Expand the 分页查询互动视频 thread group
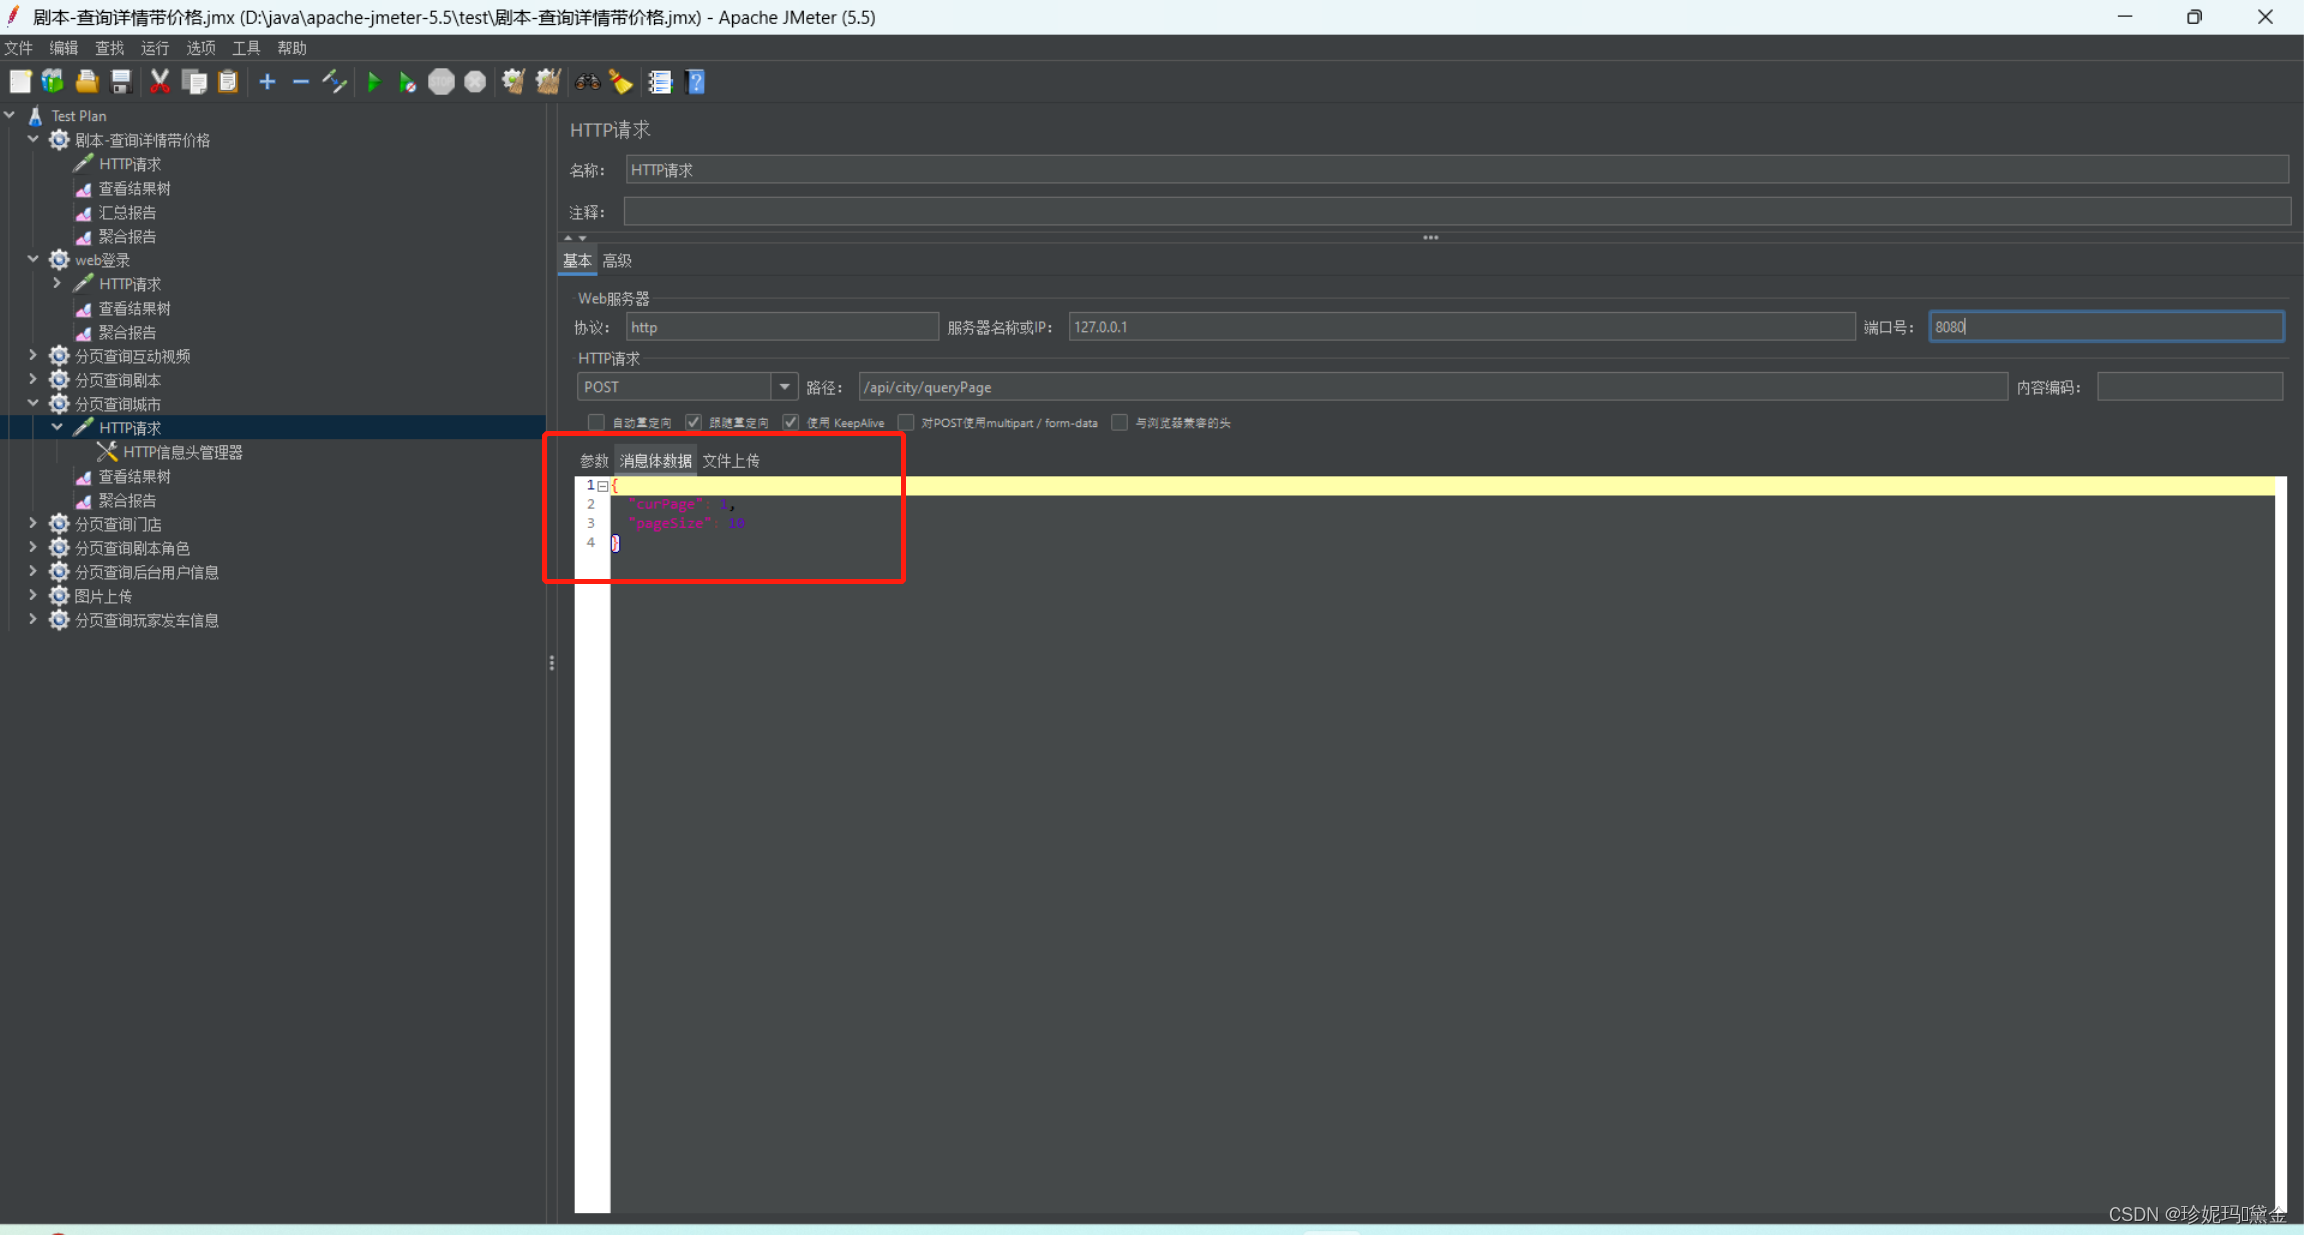2304x1235 pixels. (33, 355)
